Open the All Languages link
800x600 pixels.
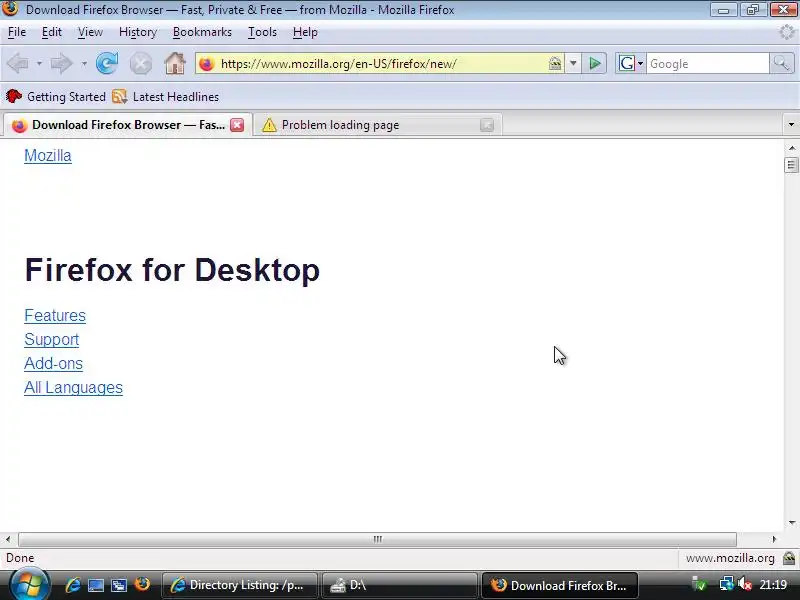click(73, 387)
